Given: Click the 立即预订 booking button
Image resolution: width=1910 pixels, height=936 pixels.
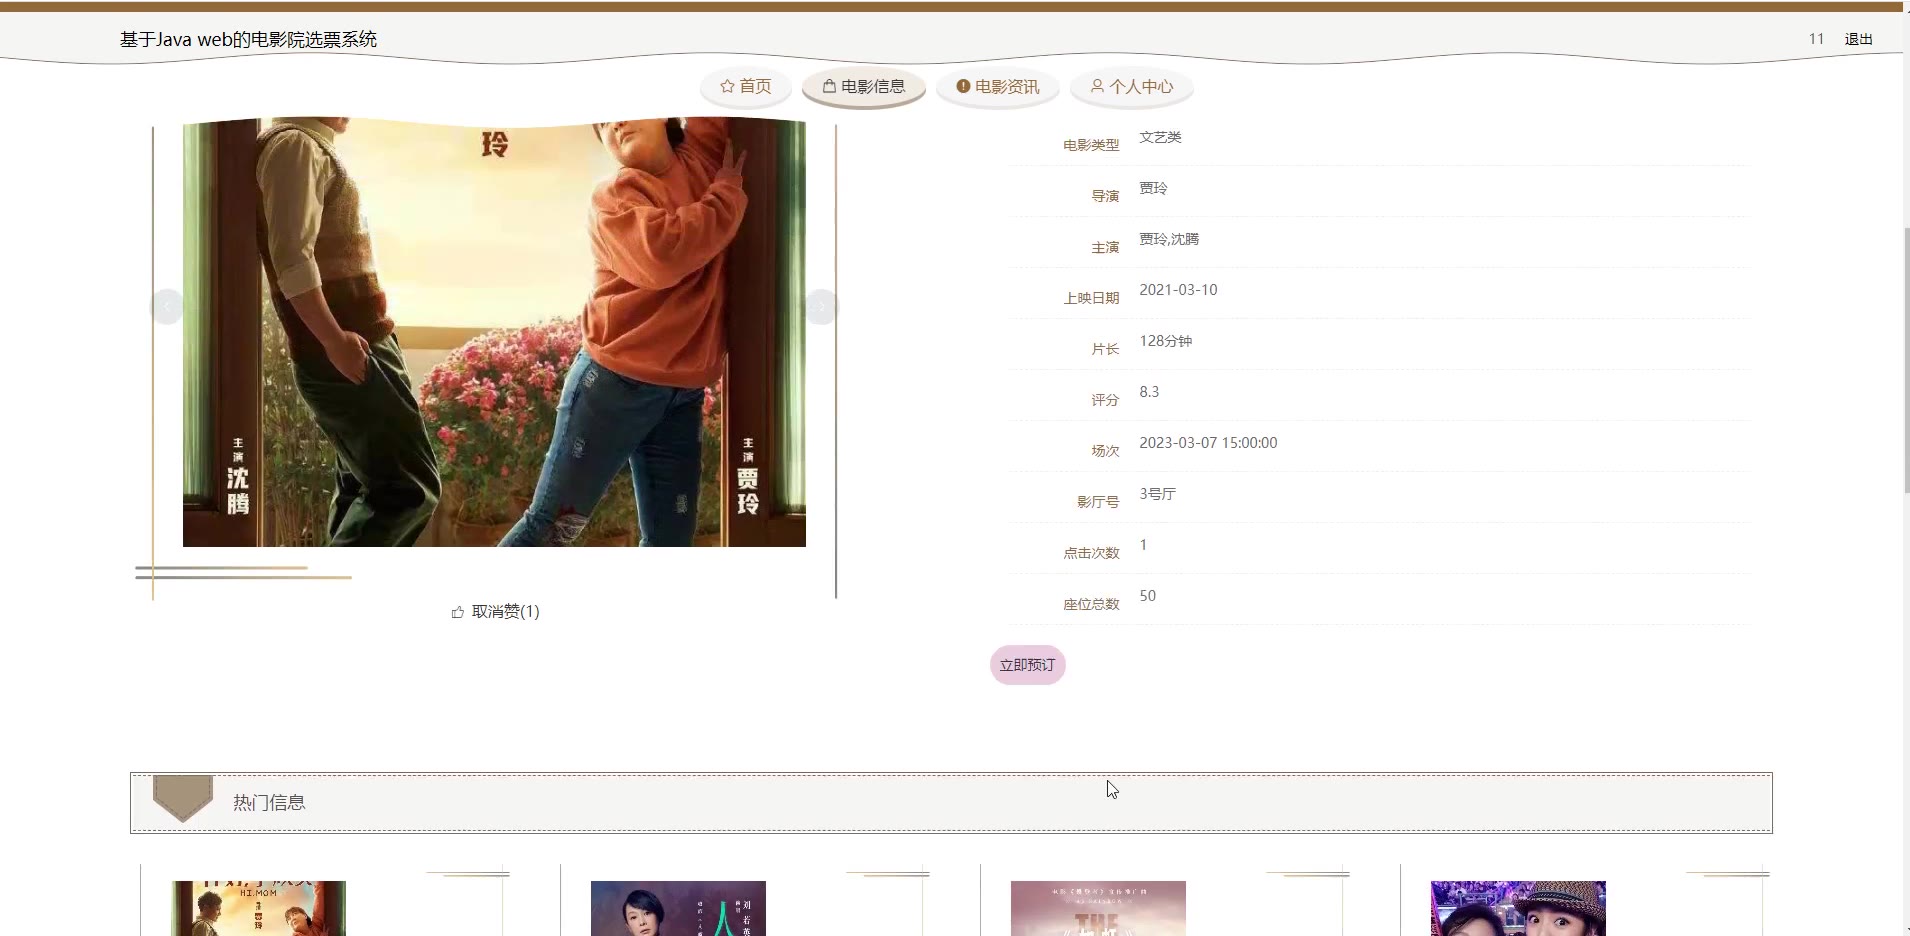Looking at the screenshot, I should [x=1027, y=665].
